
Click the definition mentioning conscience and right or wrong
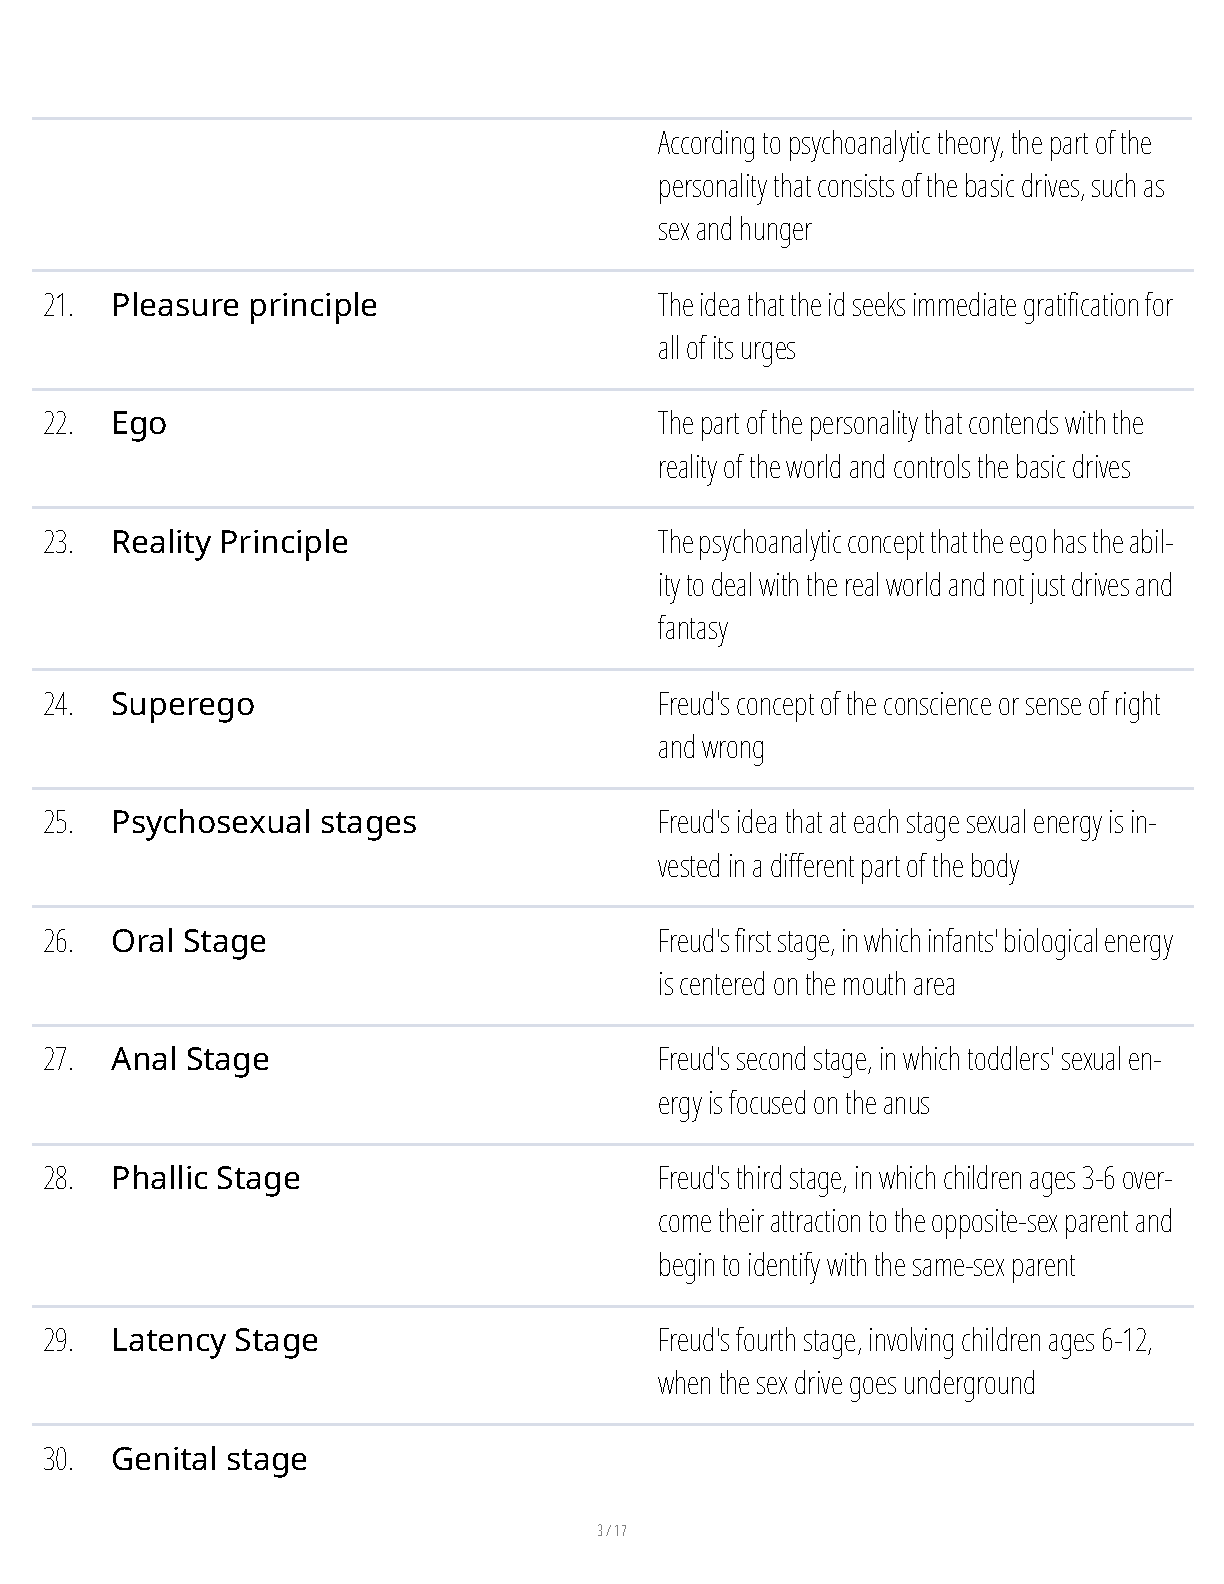[908, 726]
